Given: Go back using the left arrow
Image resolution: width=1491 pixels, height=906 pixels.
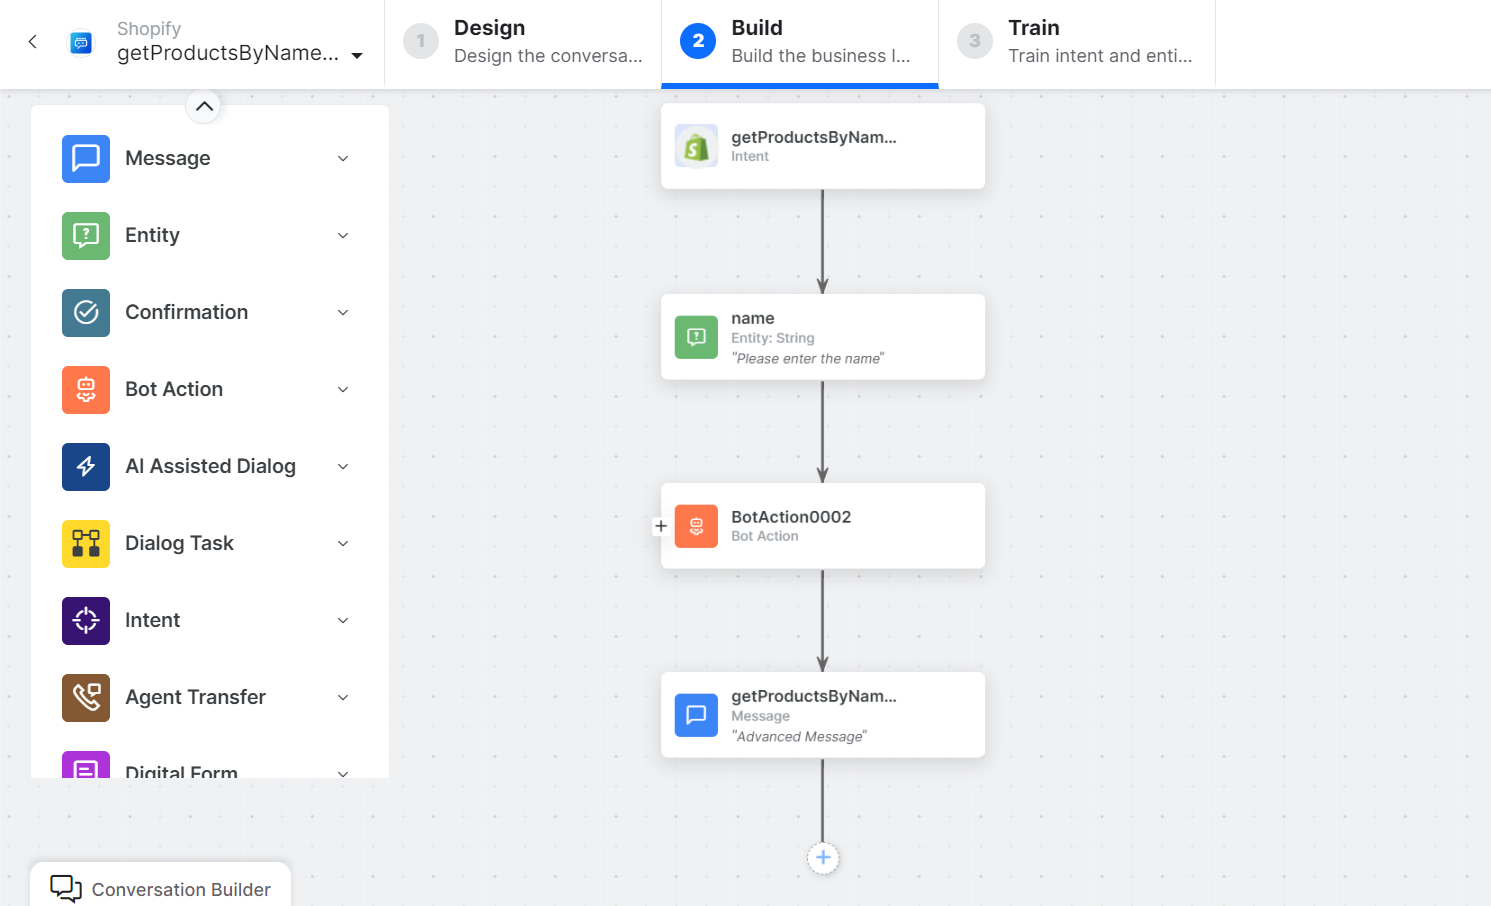Looking at the screenshot, I should (x=33, y=42).
